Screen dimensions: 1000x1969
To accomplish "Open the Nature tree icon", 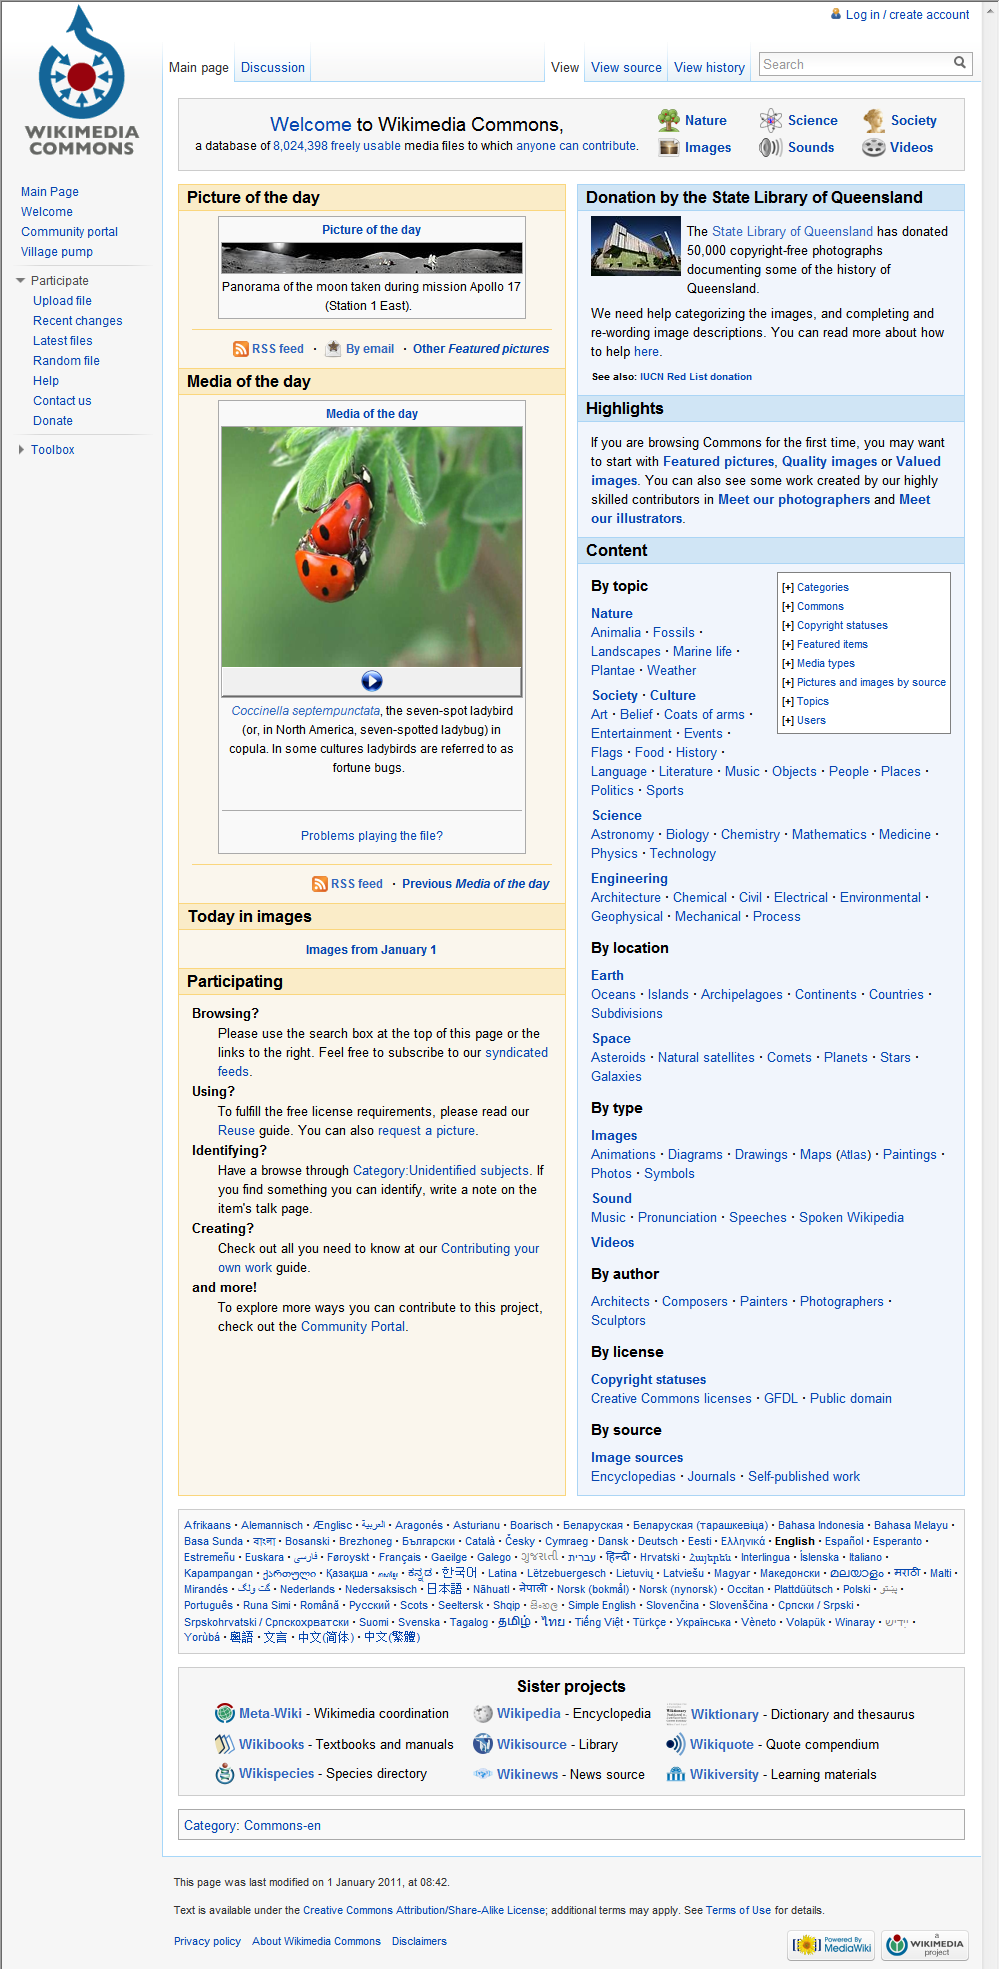I will [669, 120].
